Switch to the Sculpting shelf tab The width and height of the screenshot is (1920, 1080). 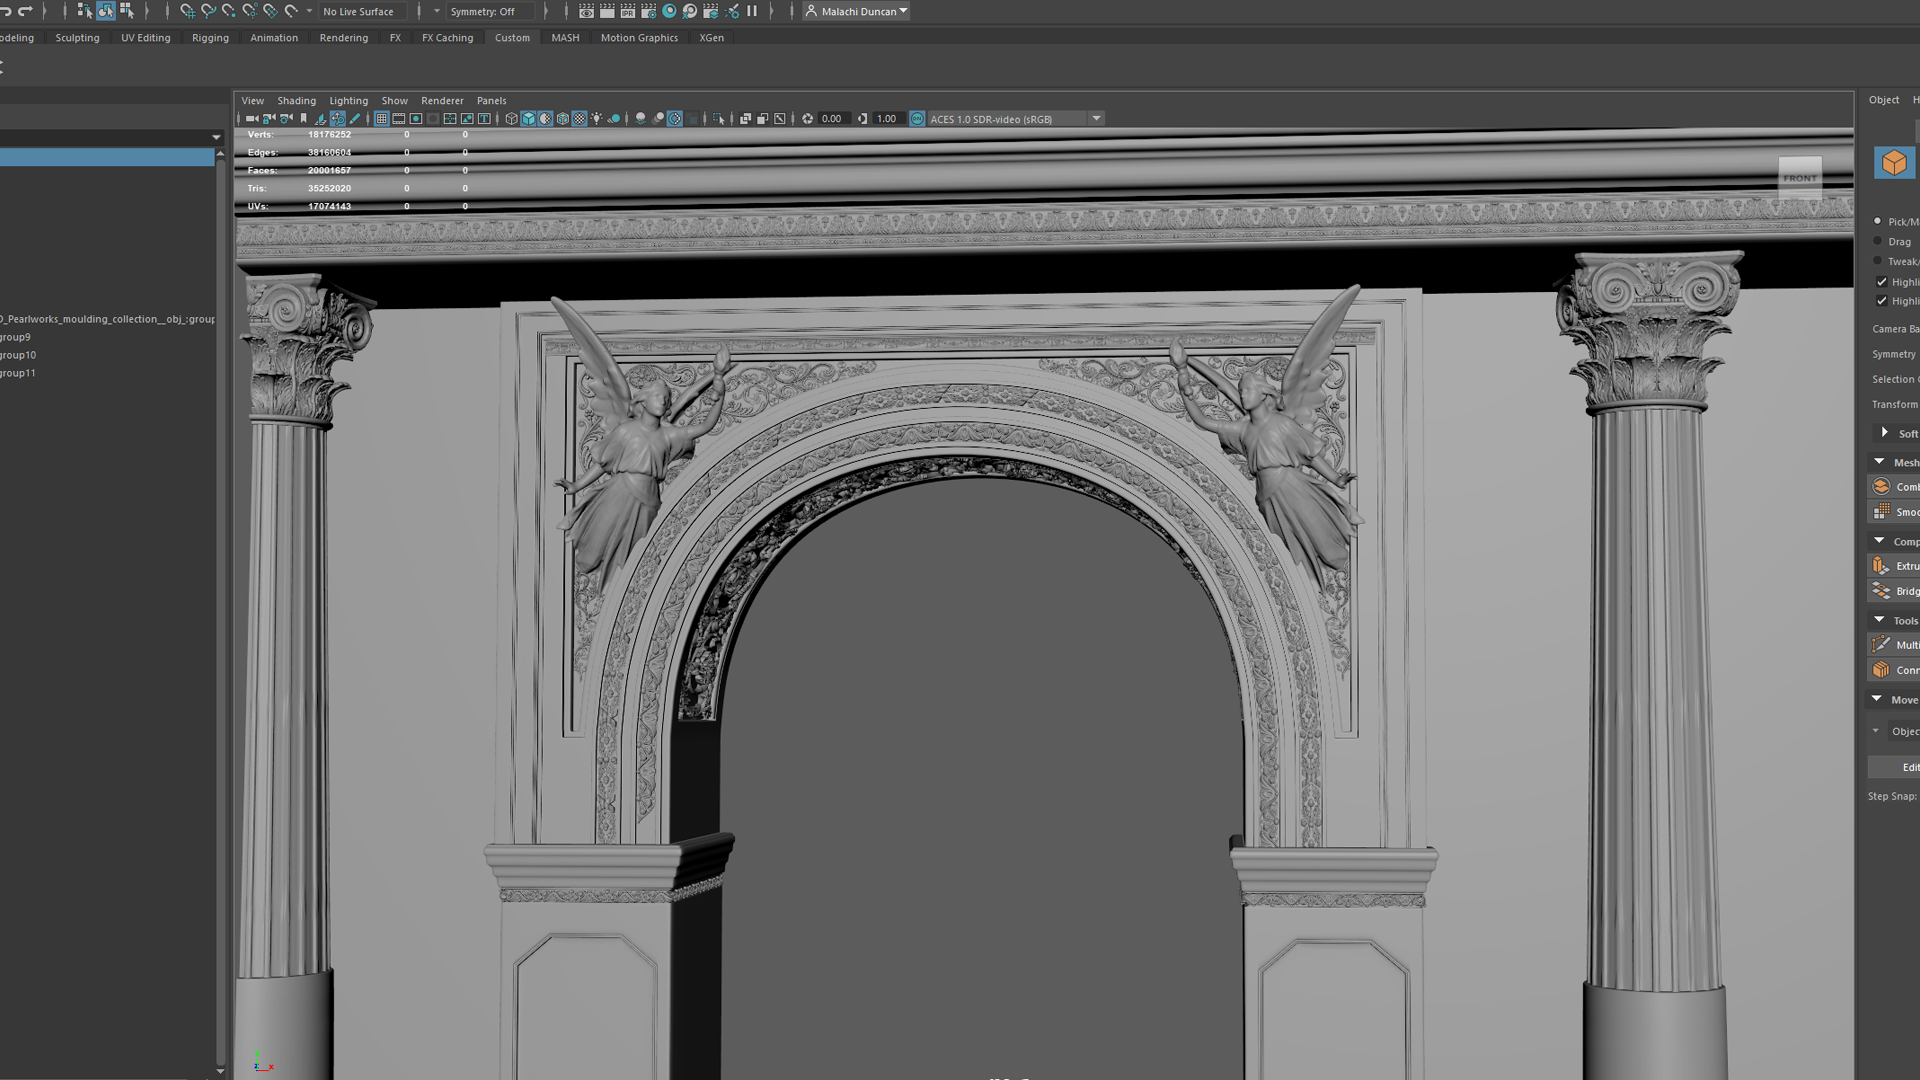point(77,38)
